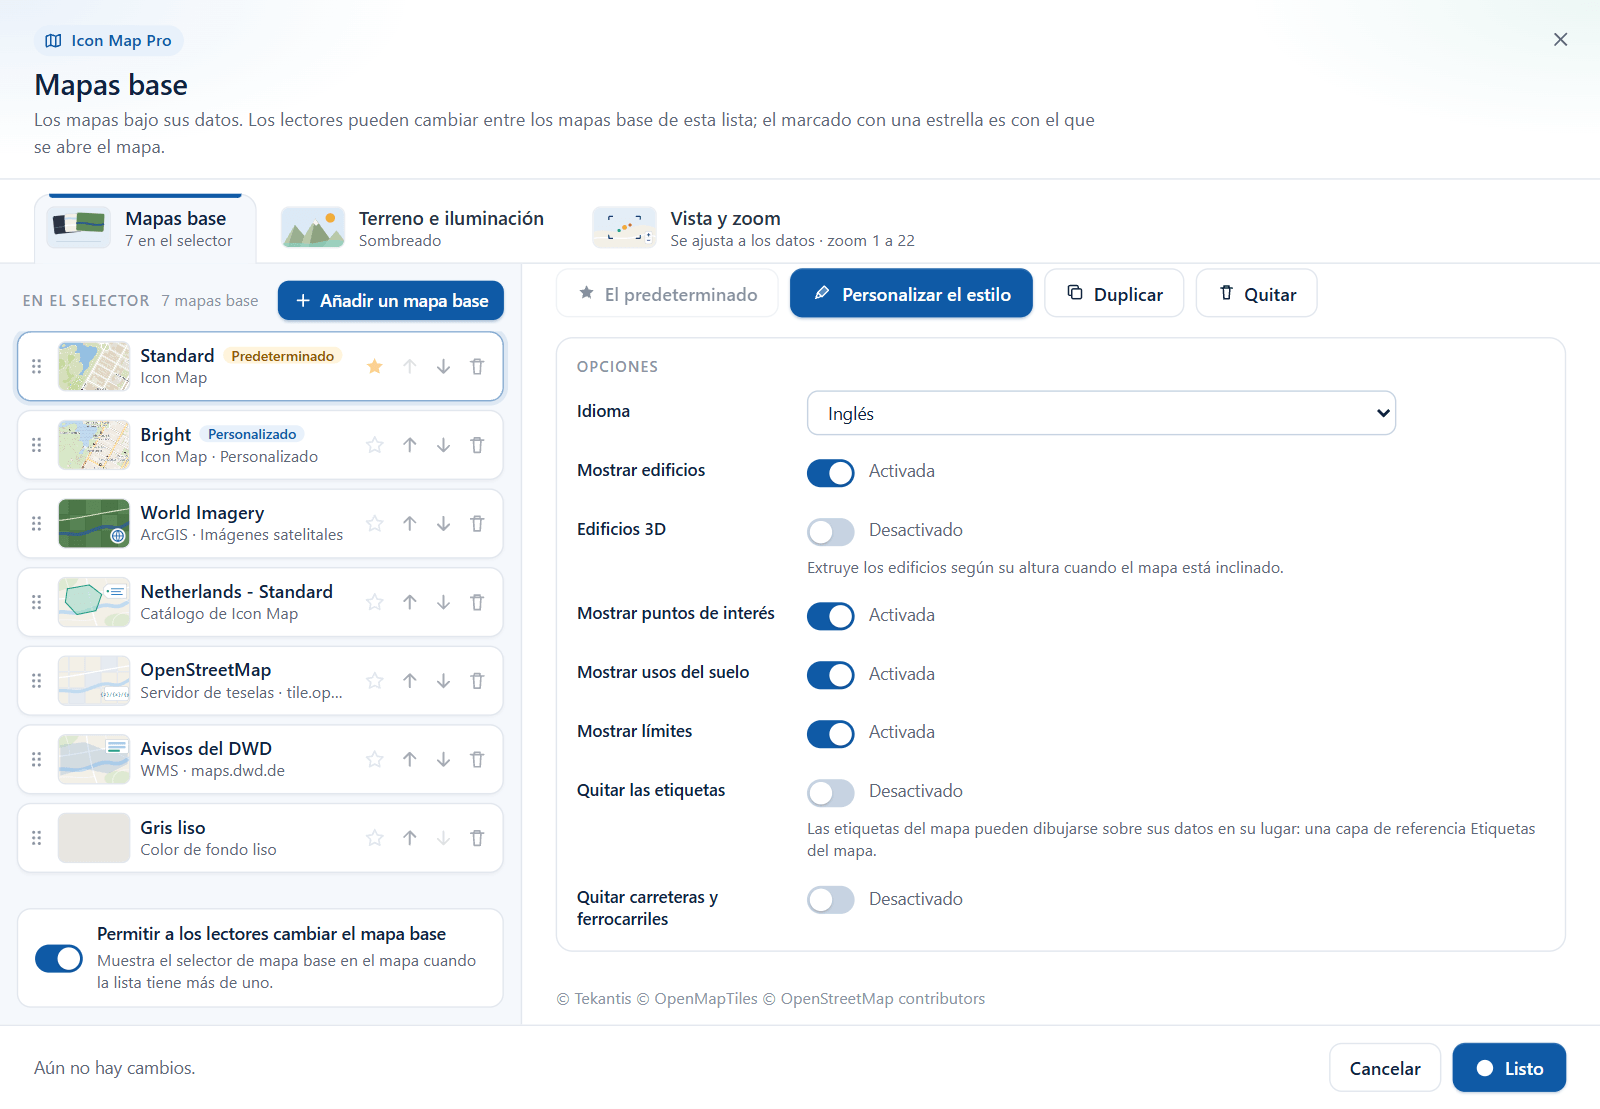Image resolution: width=1600 pixels, height=1109 pixels.
Task: Select World Imagery thumbnail
Action: [94, 523]
